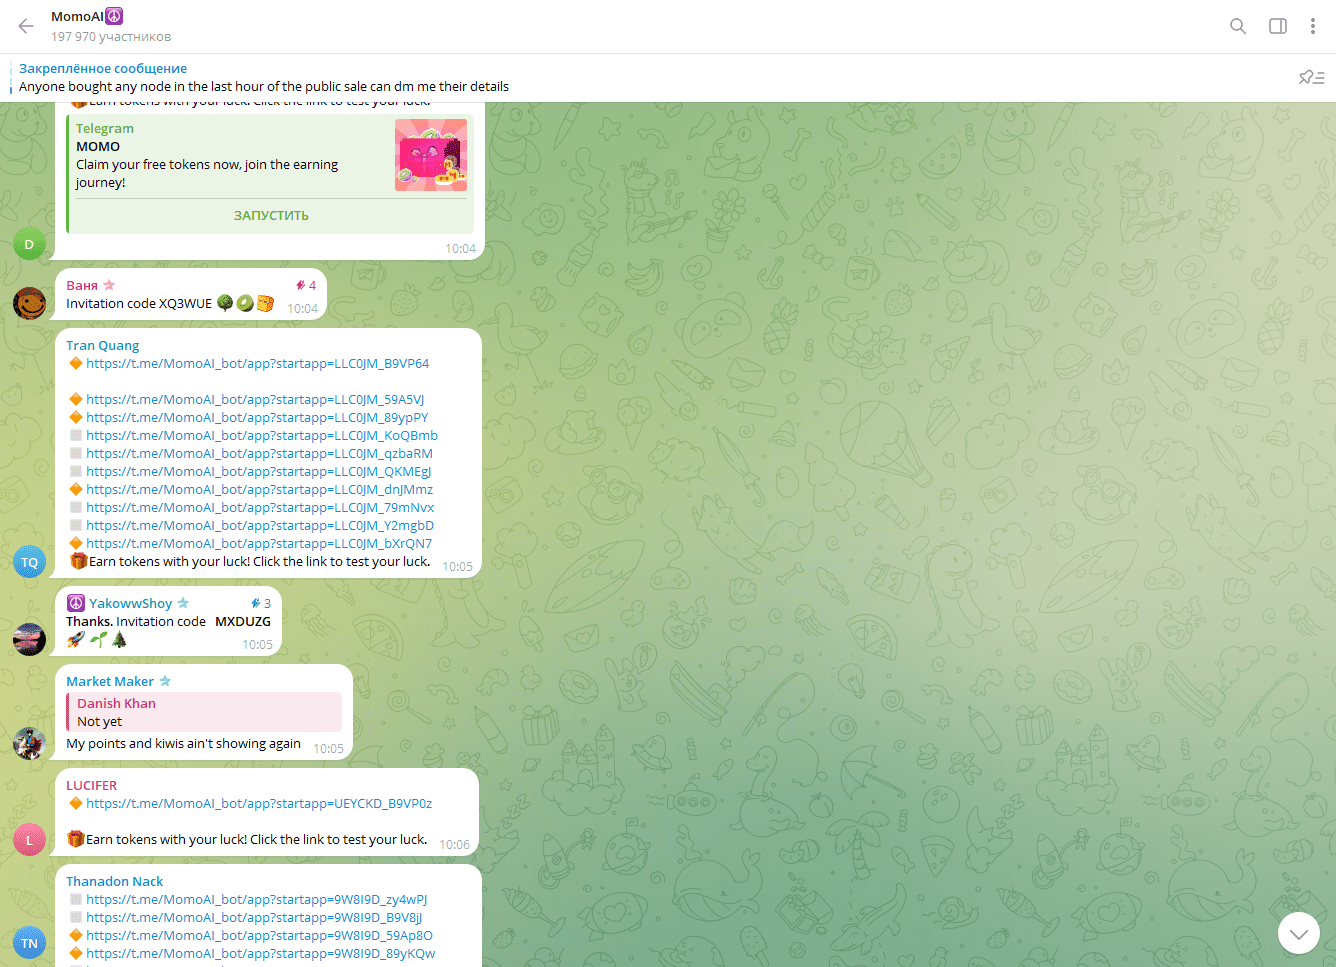Click the 10:05 timestamp on Tran Quang's message
This screenshot has width=1336, height=967.
pyautogui.click(x=457, y=566)
